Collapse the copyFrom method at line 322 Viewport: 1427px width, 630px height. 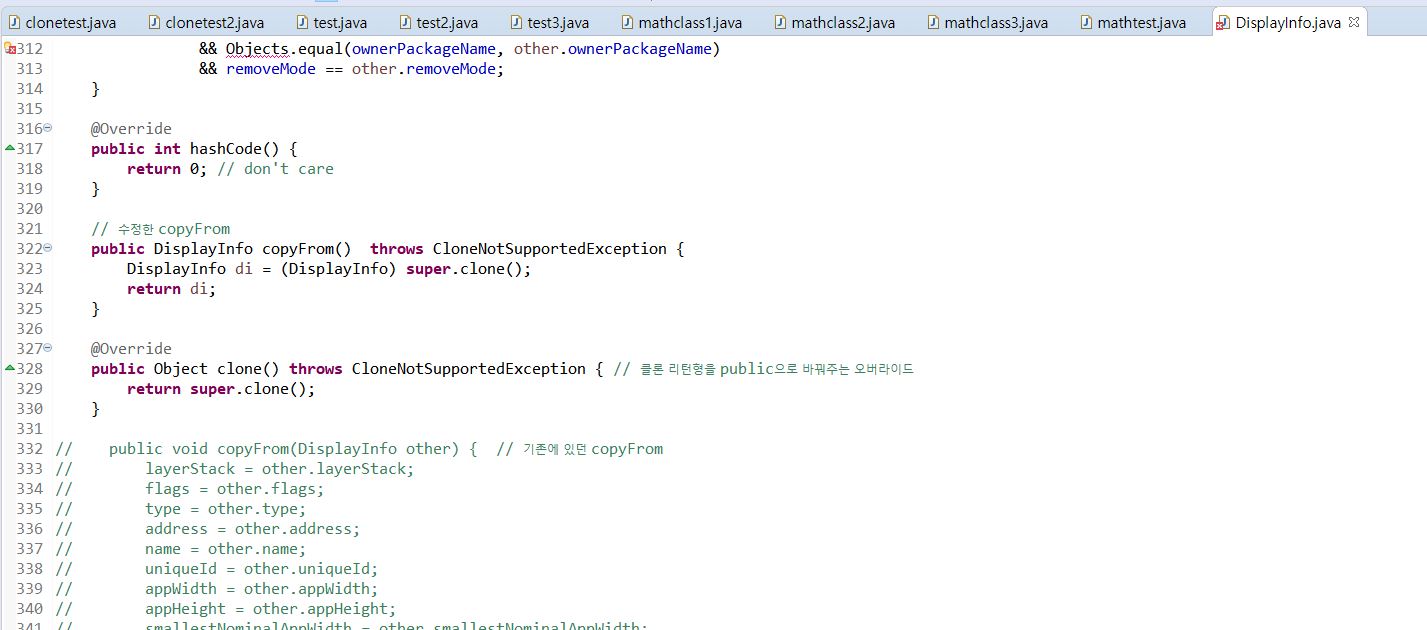tap(48, 248)
